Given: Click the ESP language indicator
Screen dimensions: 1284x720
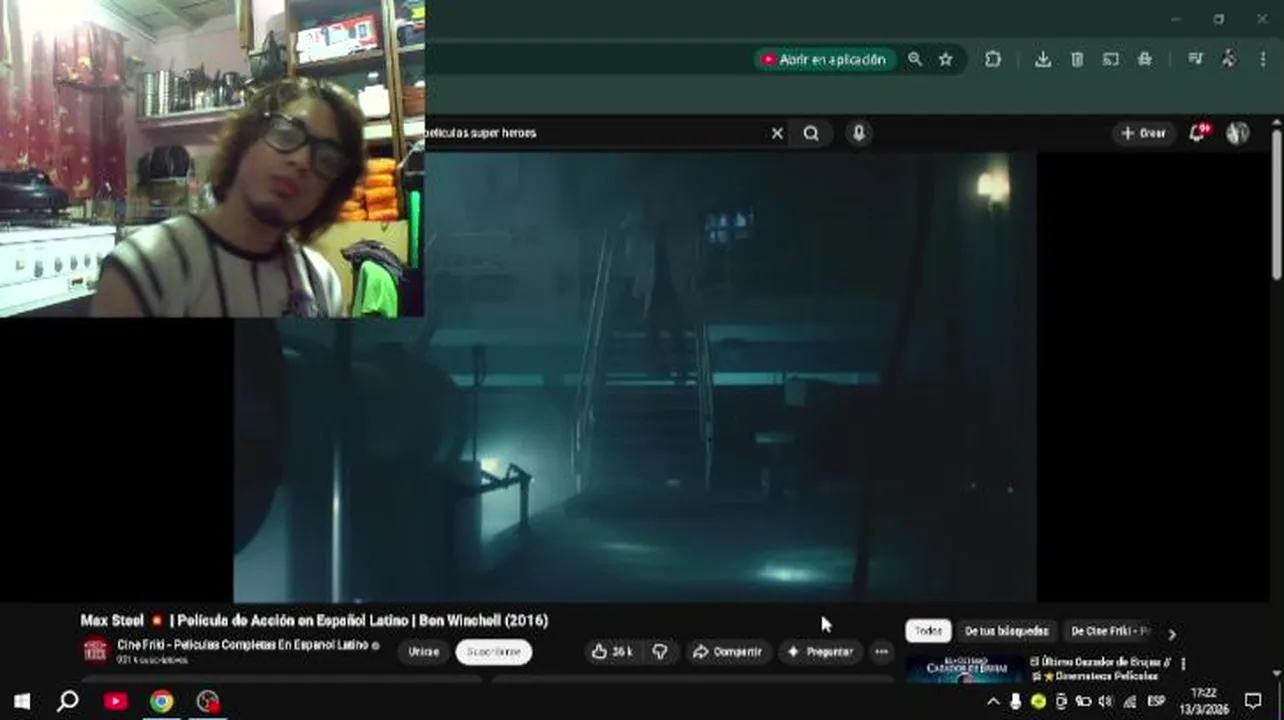Looking at the screenshot, I should (x=1156, y=702).
